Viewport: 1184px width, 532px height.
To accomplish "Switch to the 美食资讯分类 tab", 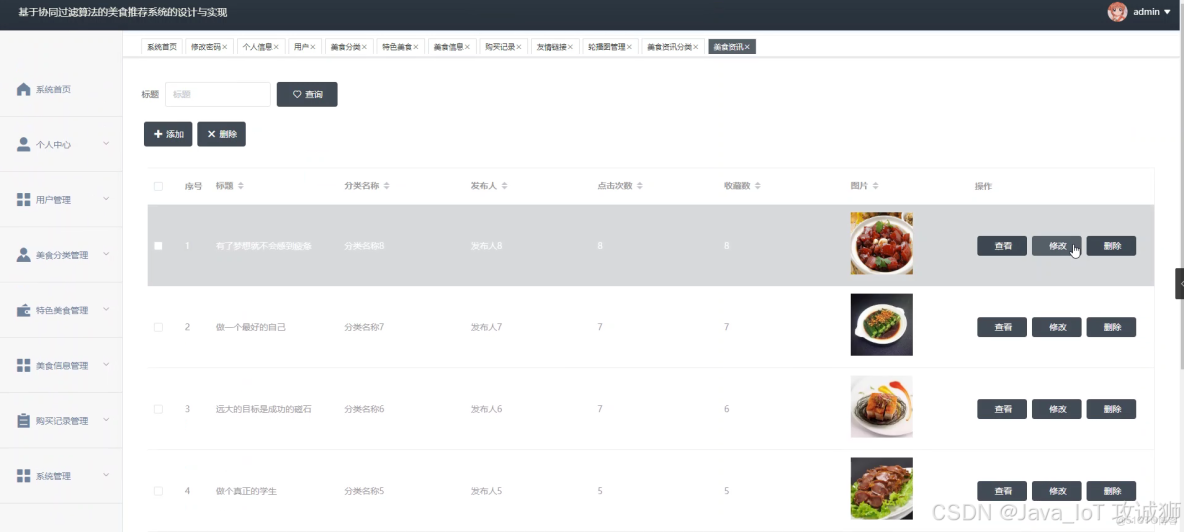I will click(674, 47).
